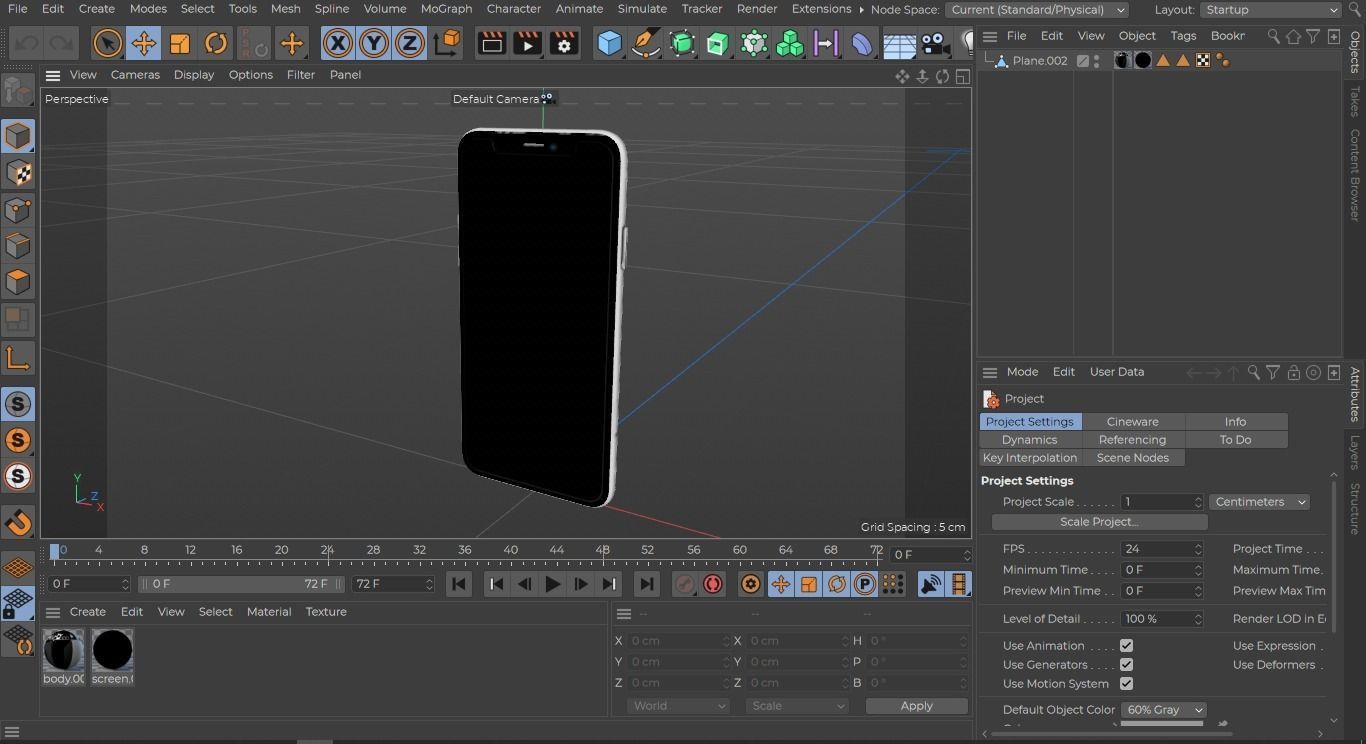This screenshot has height=744, width=1366.
Task: Uncheck Use Motion System checkbox
Action: point(1126,684)
